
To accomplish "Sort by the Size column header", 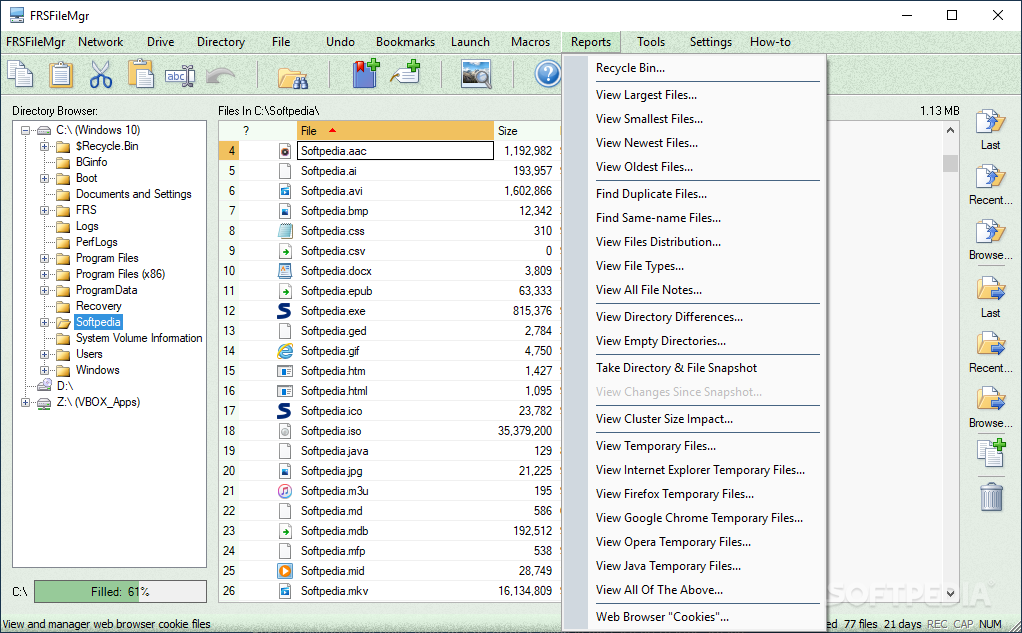I will (527, 130).
